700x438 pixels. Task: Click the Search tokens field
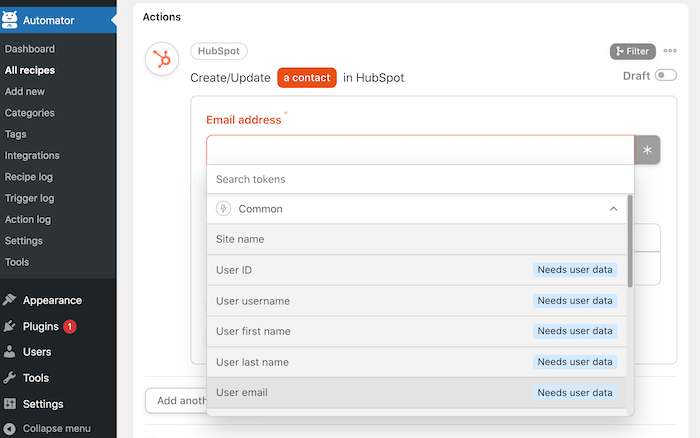point(420,179)
